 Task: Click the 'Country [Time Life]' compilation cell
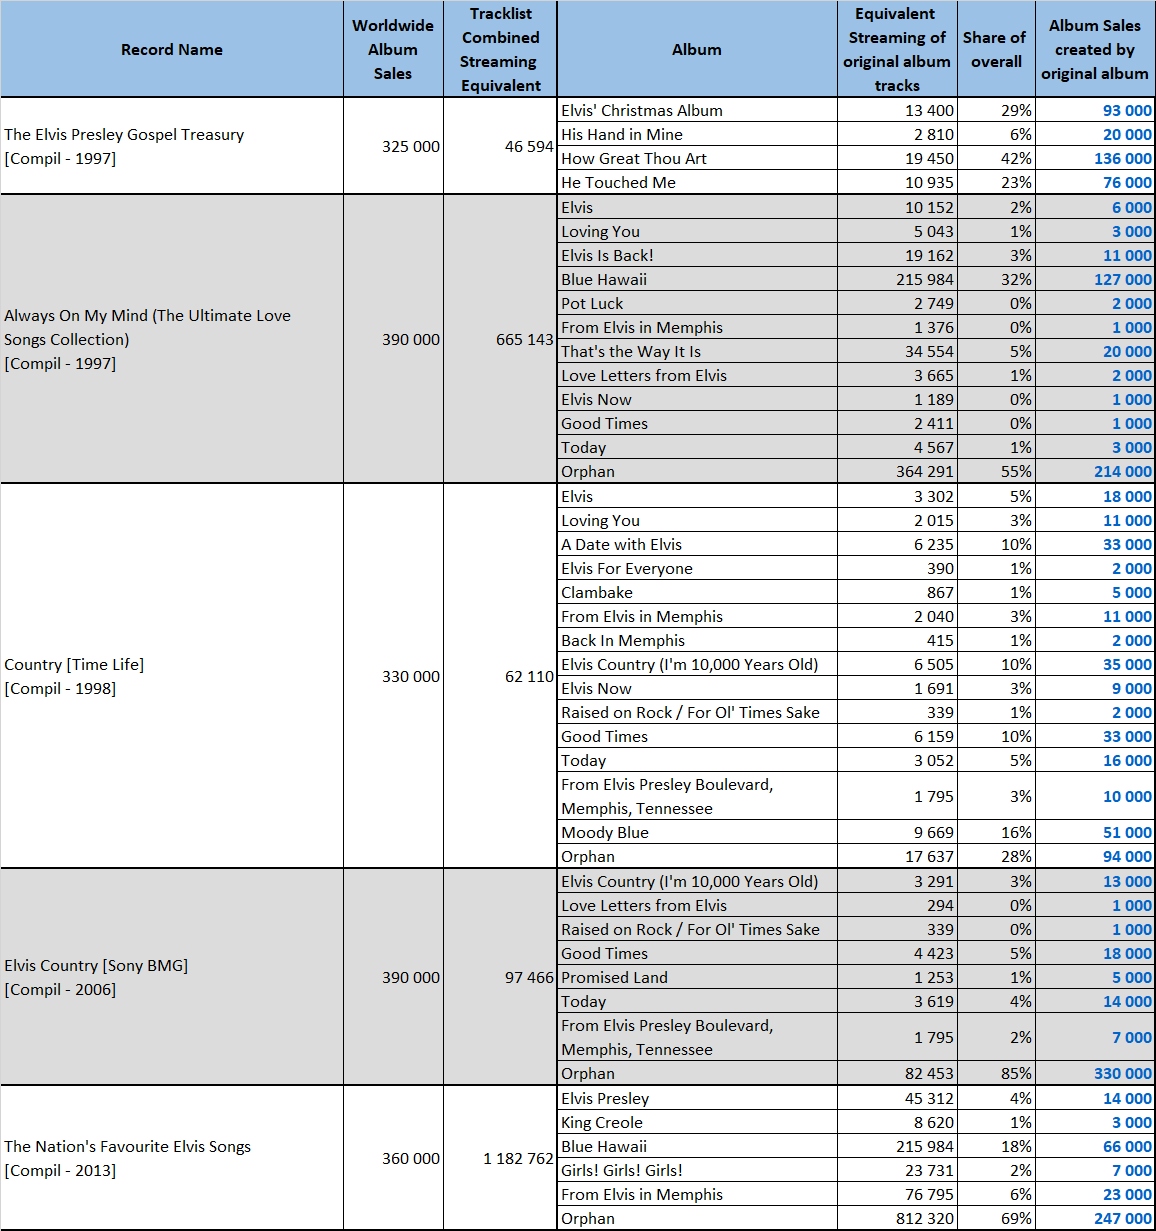tap(172, 676)
